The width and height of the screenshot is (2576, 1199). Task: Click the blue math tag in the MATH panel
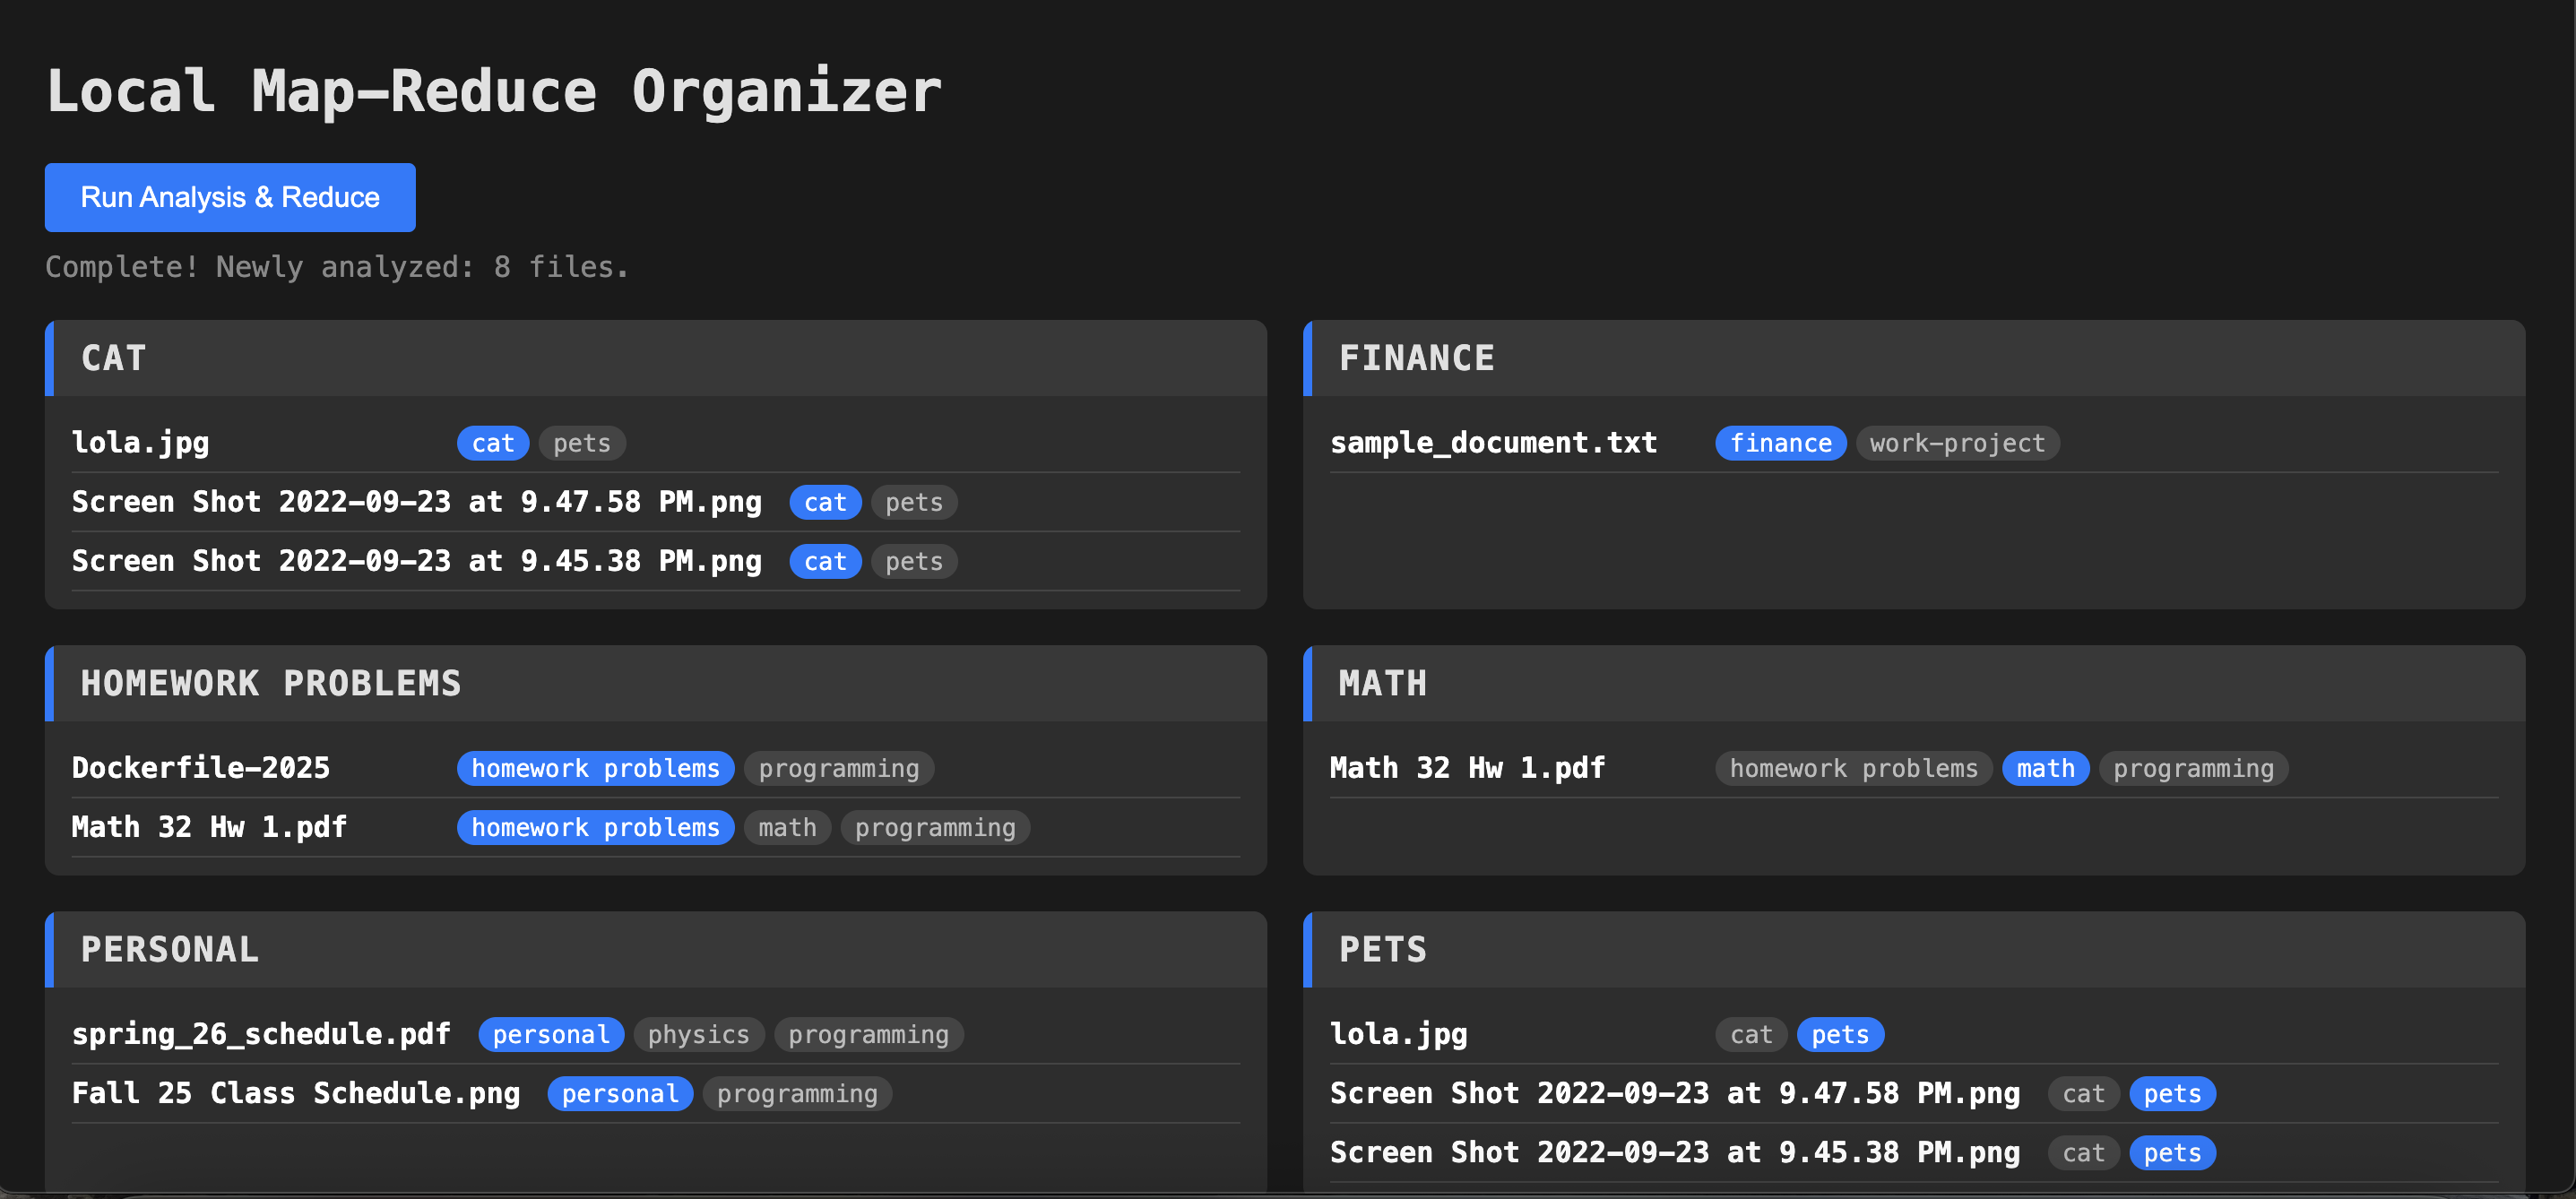tap(2044, 768)
